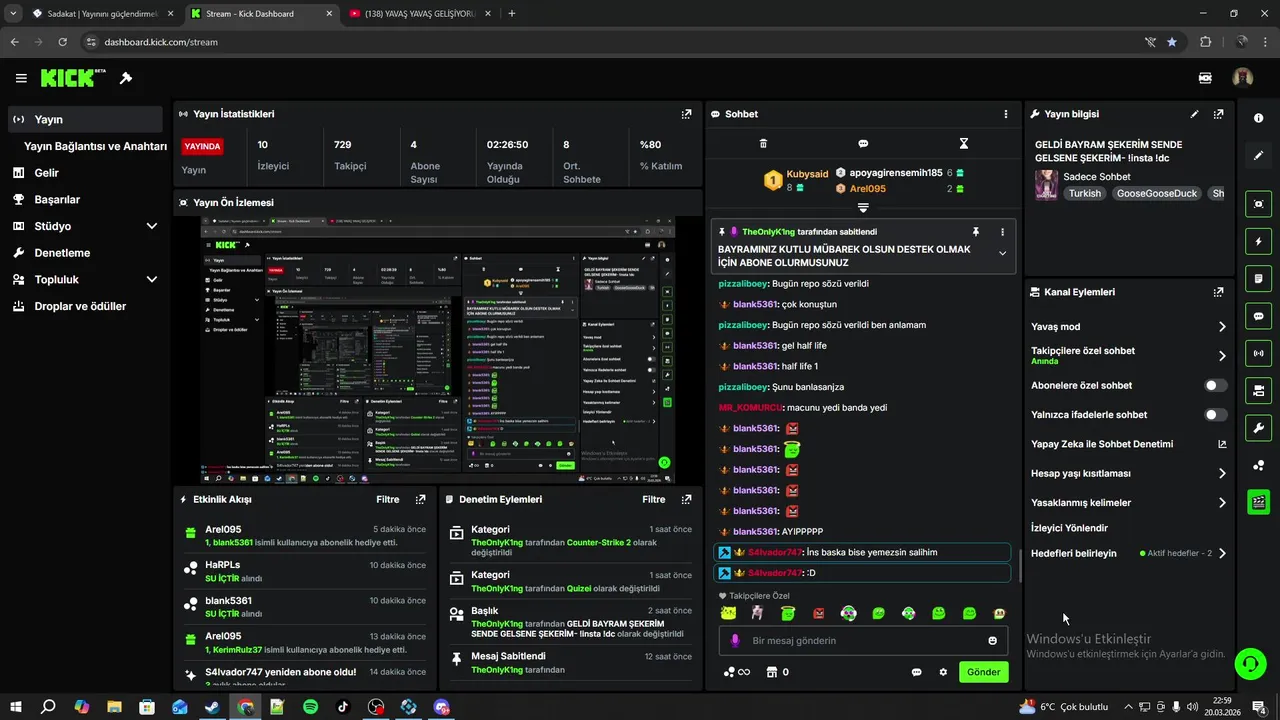Open emoji picker in message field
Image resolution: width=1280 pixels, height=720 pixels.
pyautogui.click(x=992, y=641)
